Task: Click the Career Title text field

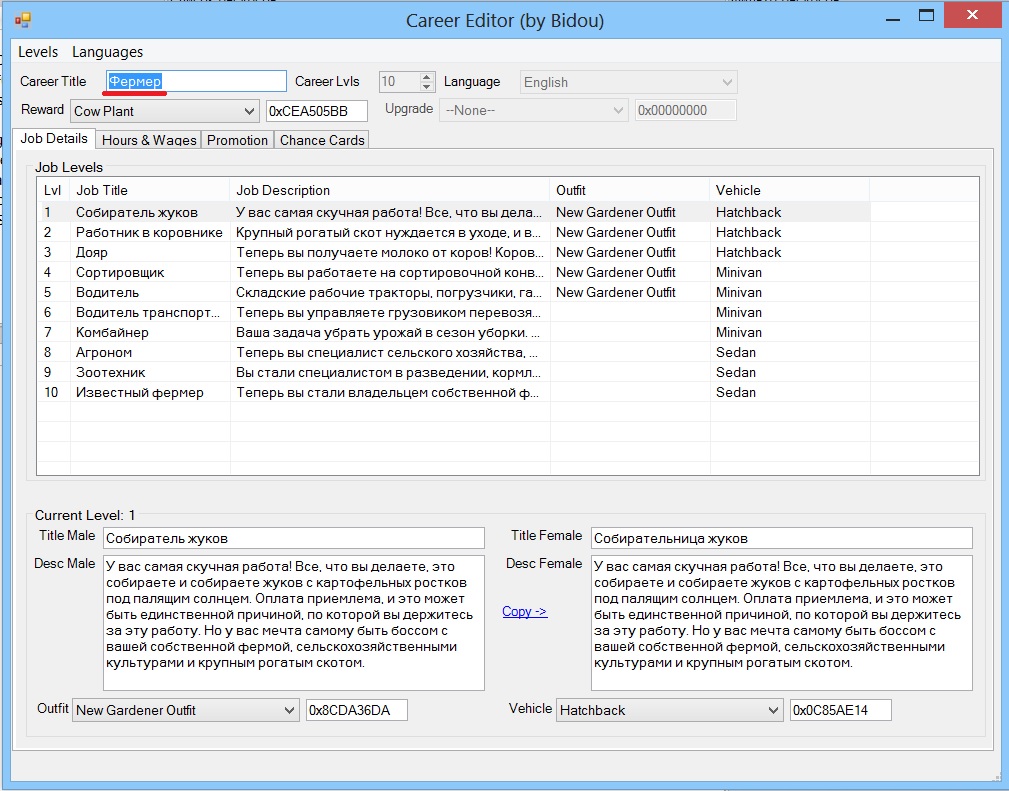Action: pyautogui.click(x=196, y=82)
